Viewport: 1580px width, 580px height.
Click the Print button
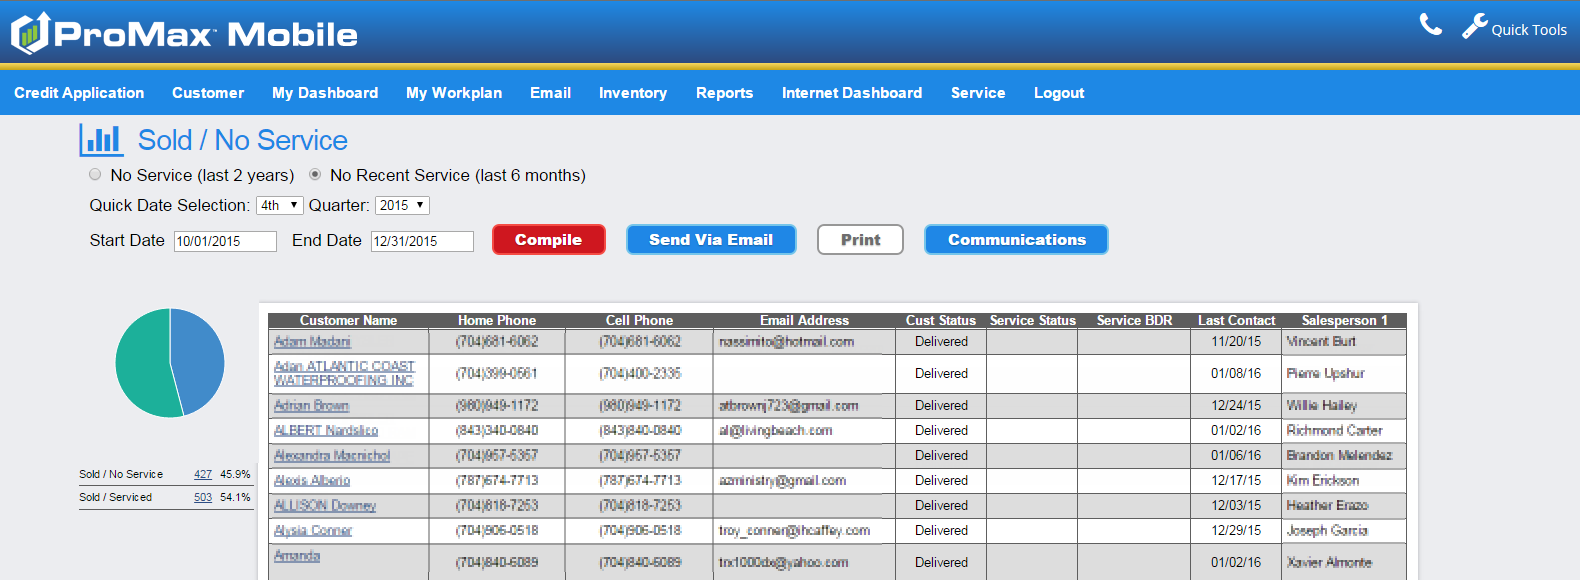[860, 240]
